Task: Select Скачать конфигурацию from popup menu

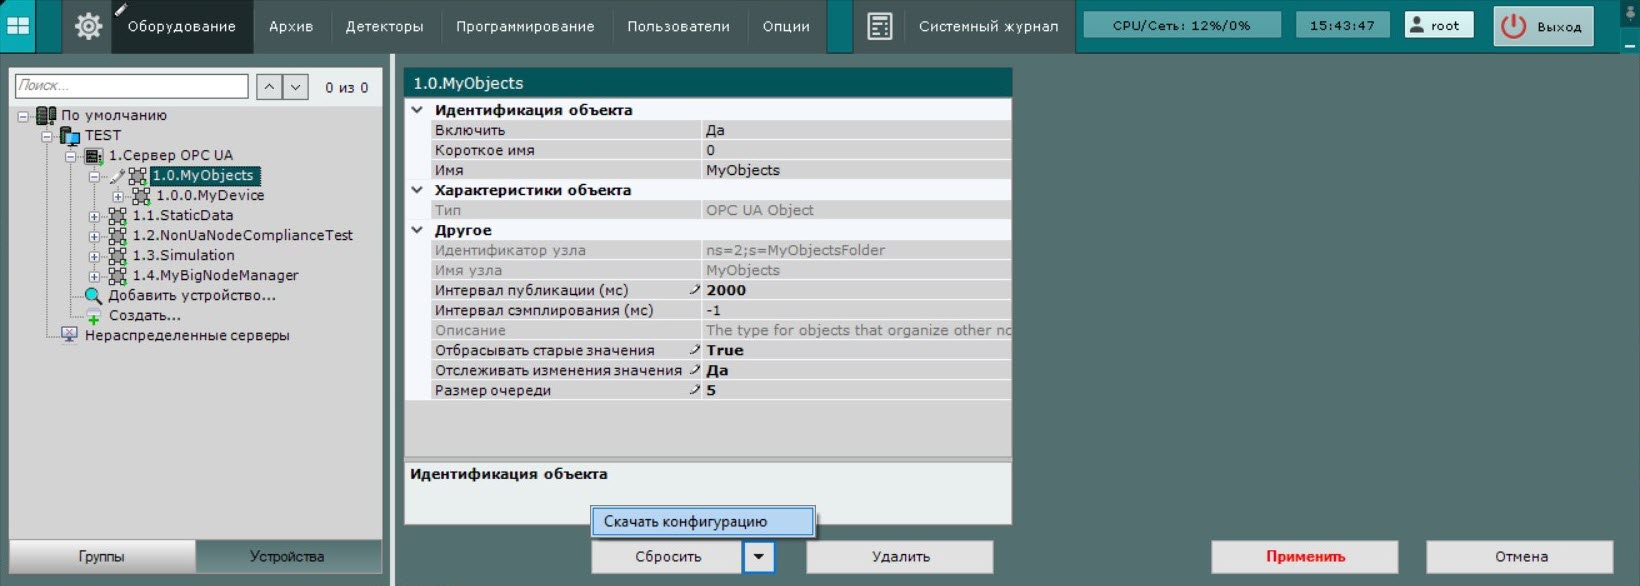Action: (x=703, y=521)
